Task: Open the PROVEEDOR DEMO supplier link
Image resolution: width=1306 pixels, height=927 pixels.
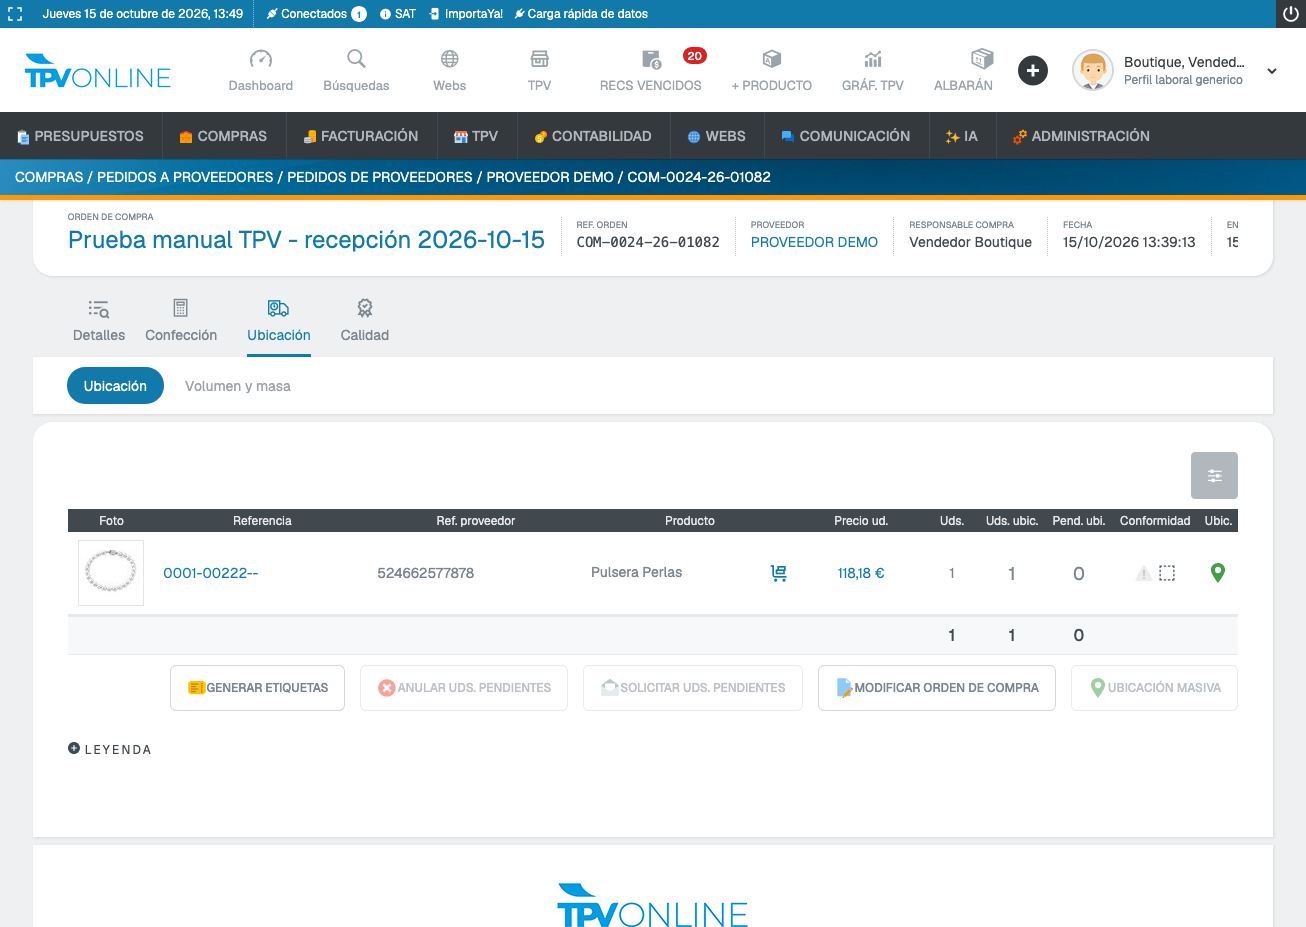Action: (814, 242)
